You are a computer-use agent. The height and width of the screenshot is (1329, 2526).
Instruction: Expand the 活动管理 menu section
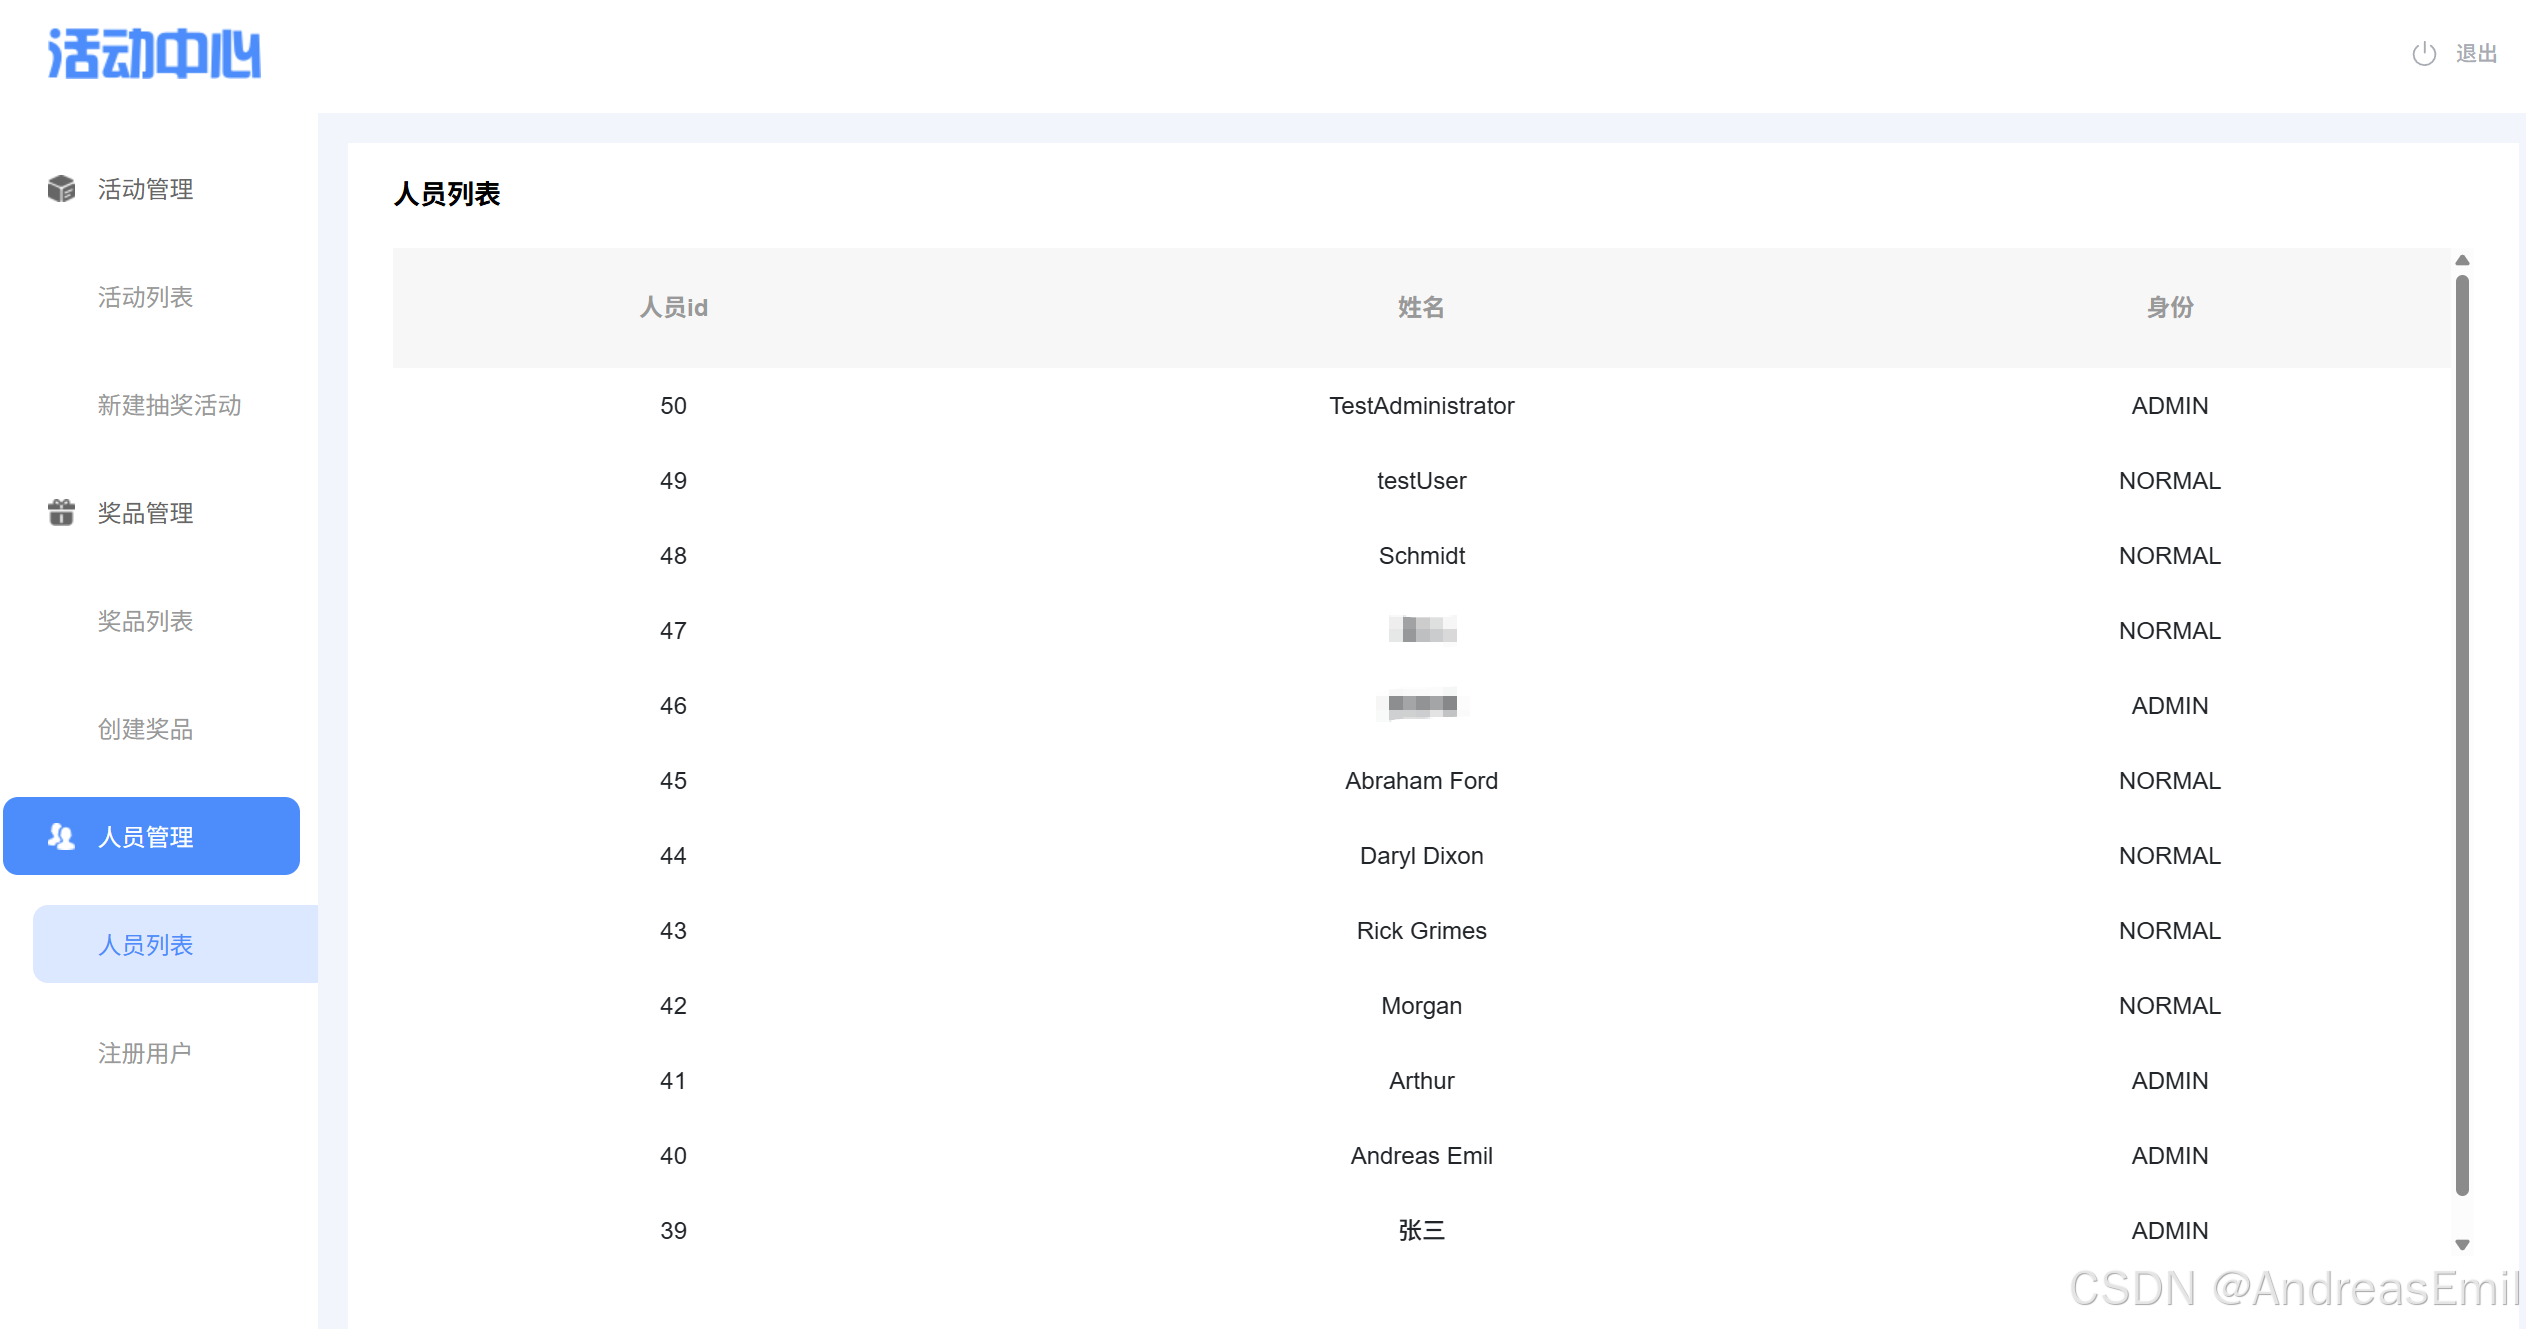[145, 189]
